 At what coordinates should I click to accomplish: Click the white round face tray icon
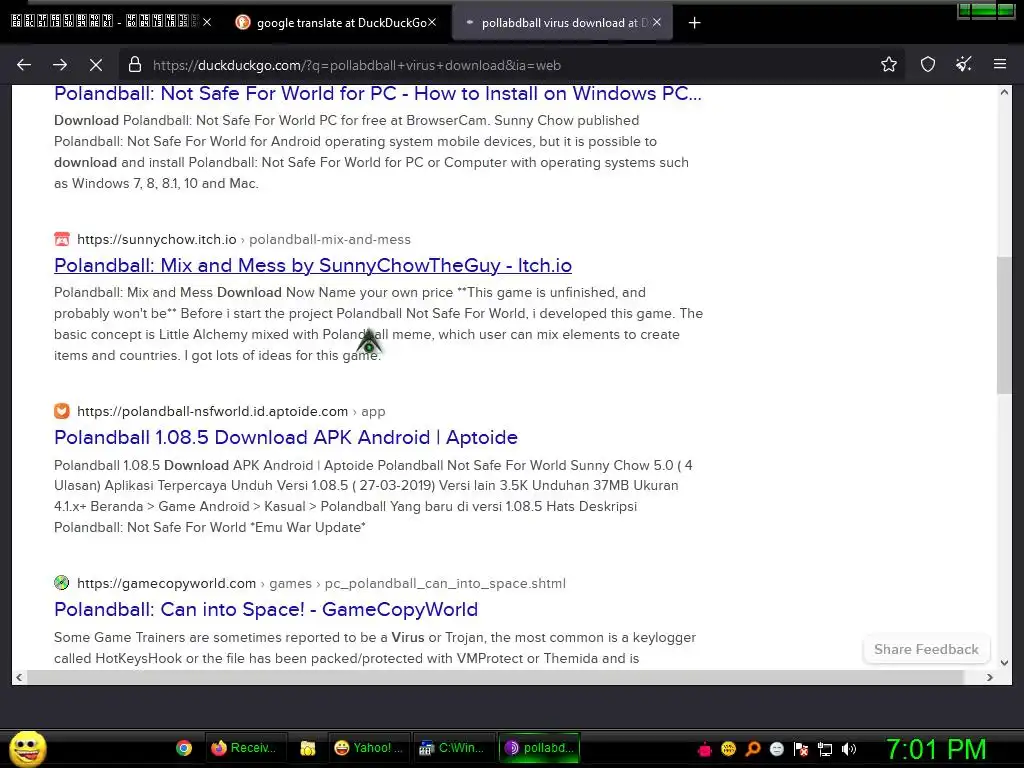(776, 749)
